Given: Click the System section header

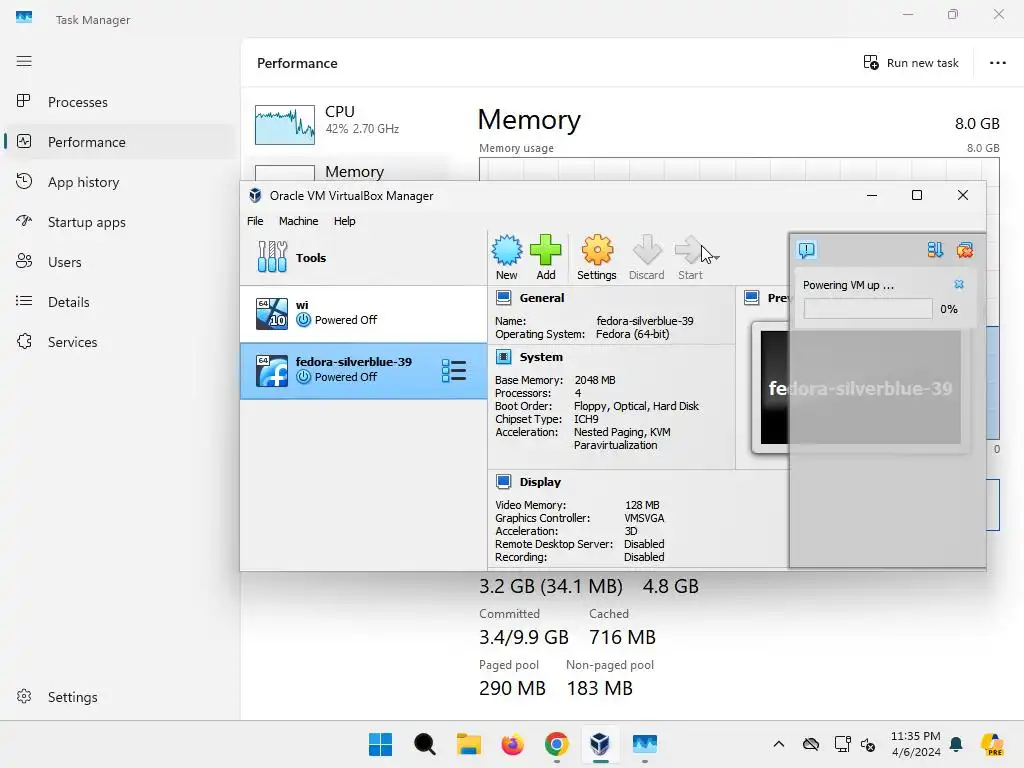Looking at the screenshot, I should tap(541, 357).
